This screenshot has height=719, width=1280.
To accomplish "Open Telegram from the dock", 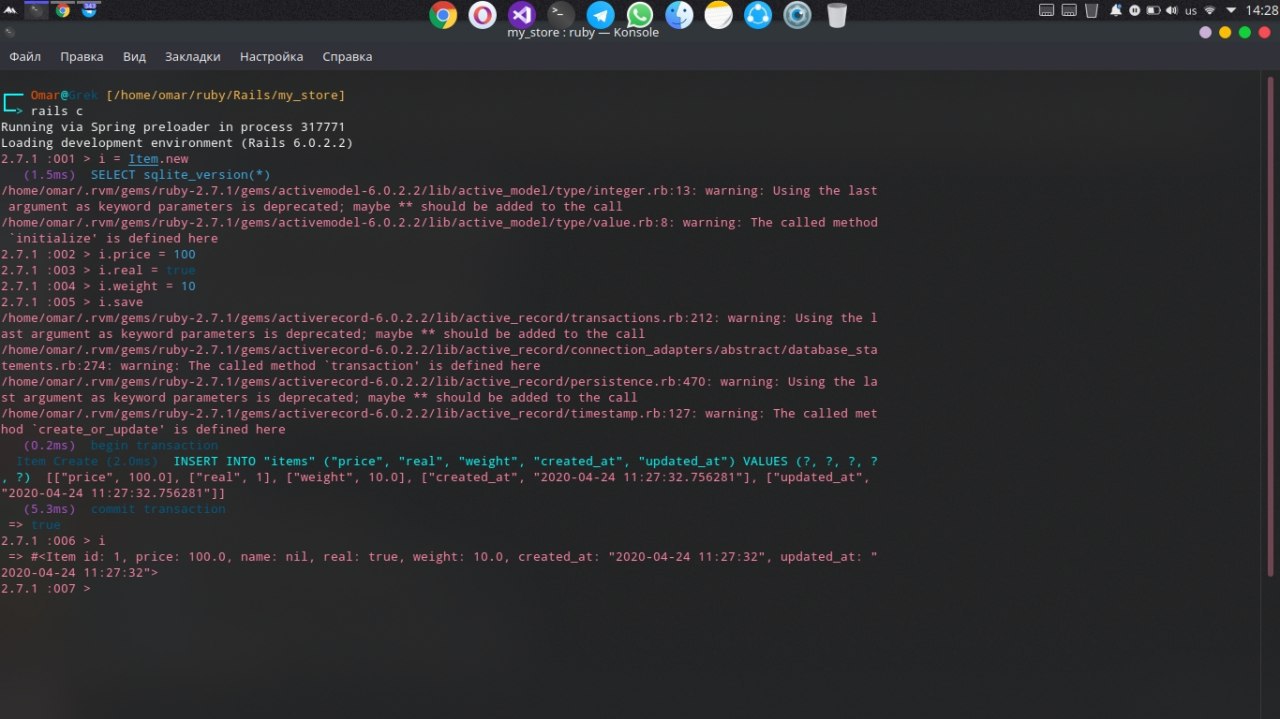I will [x=600, y=15].
